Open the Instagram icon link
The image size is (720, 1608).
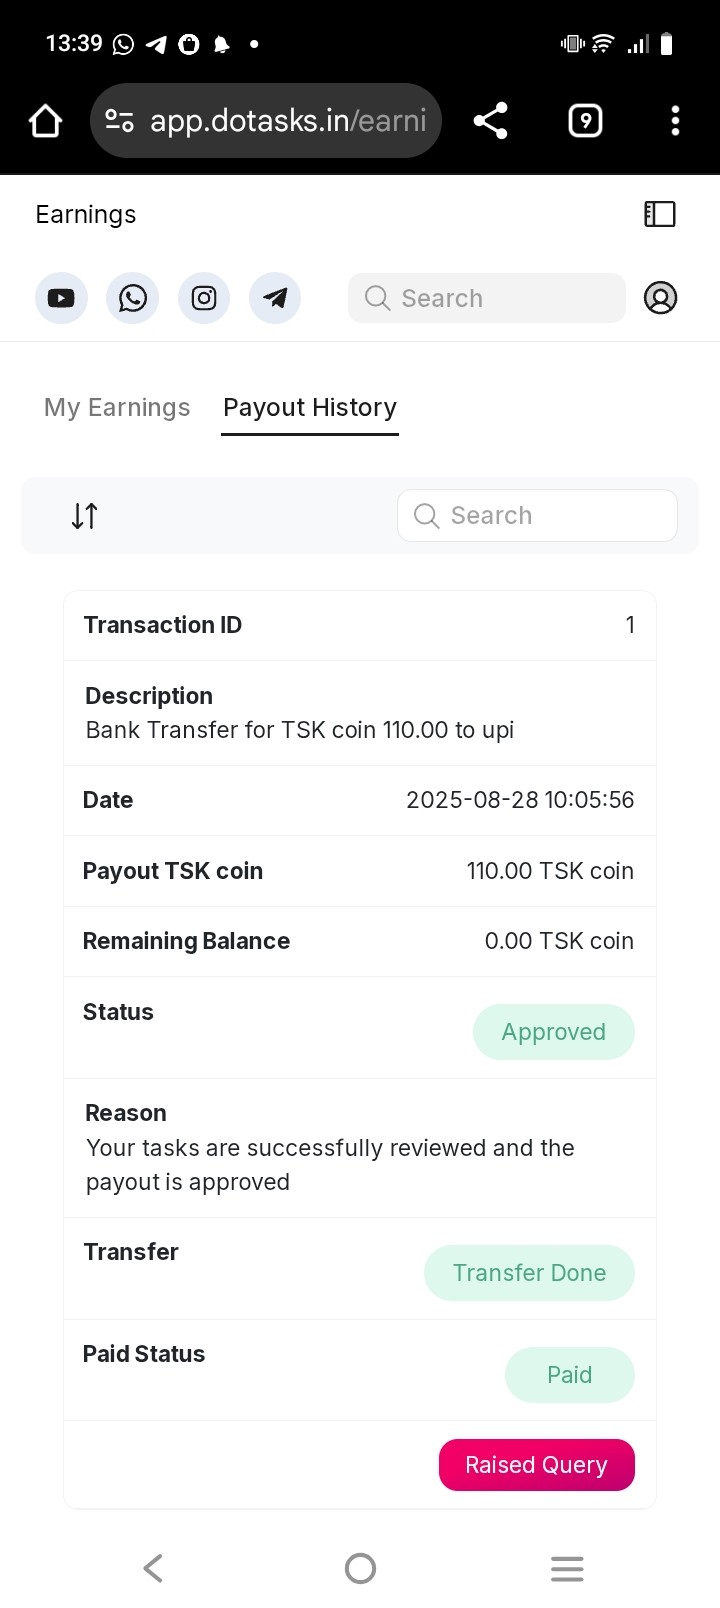point(204,298)
